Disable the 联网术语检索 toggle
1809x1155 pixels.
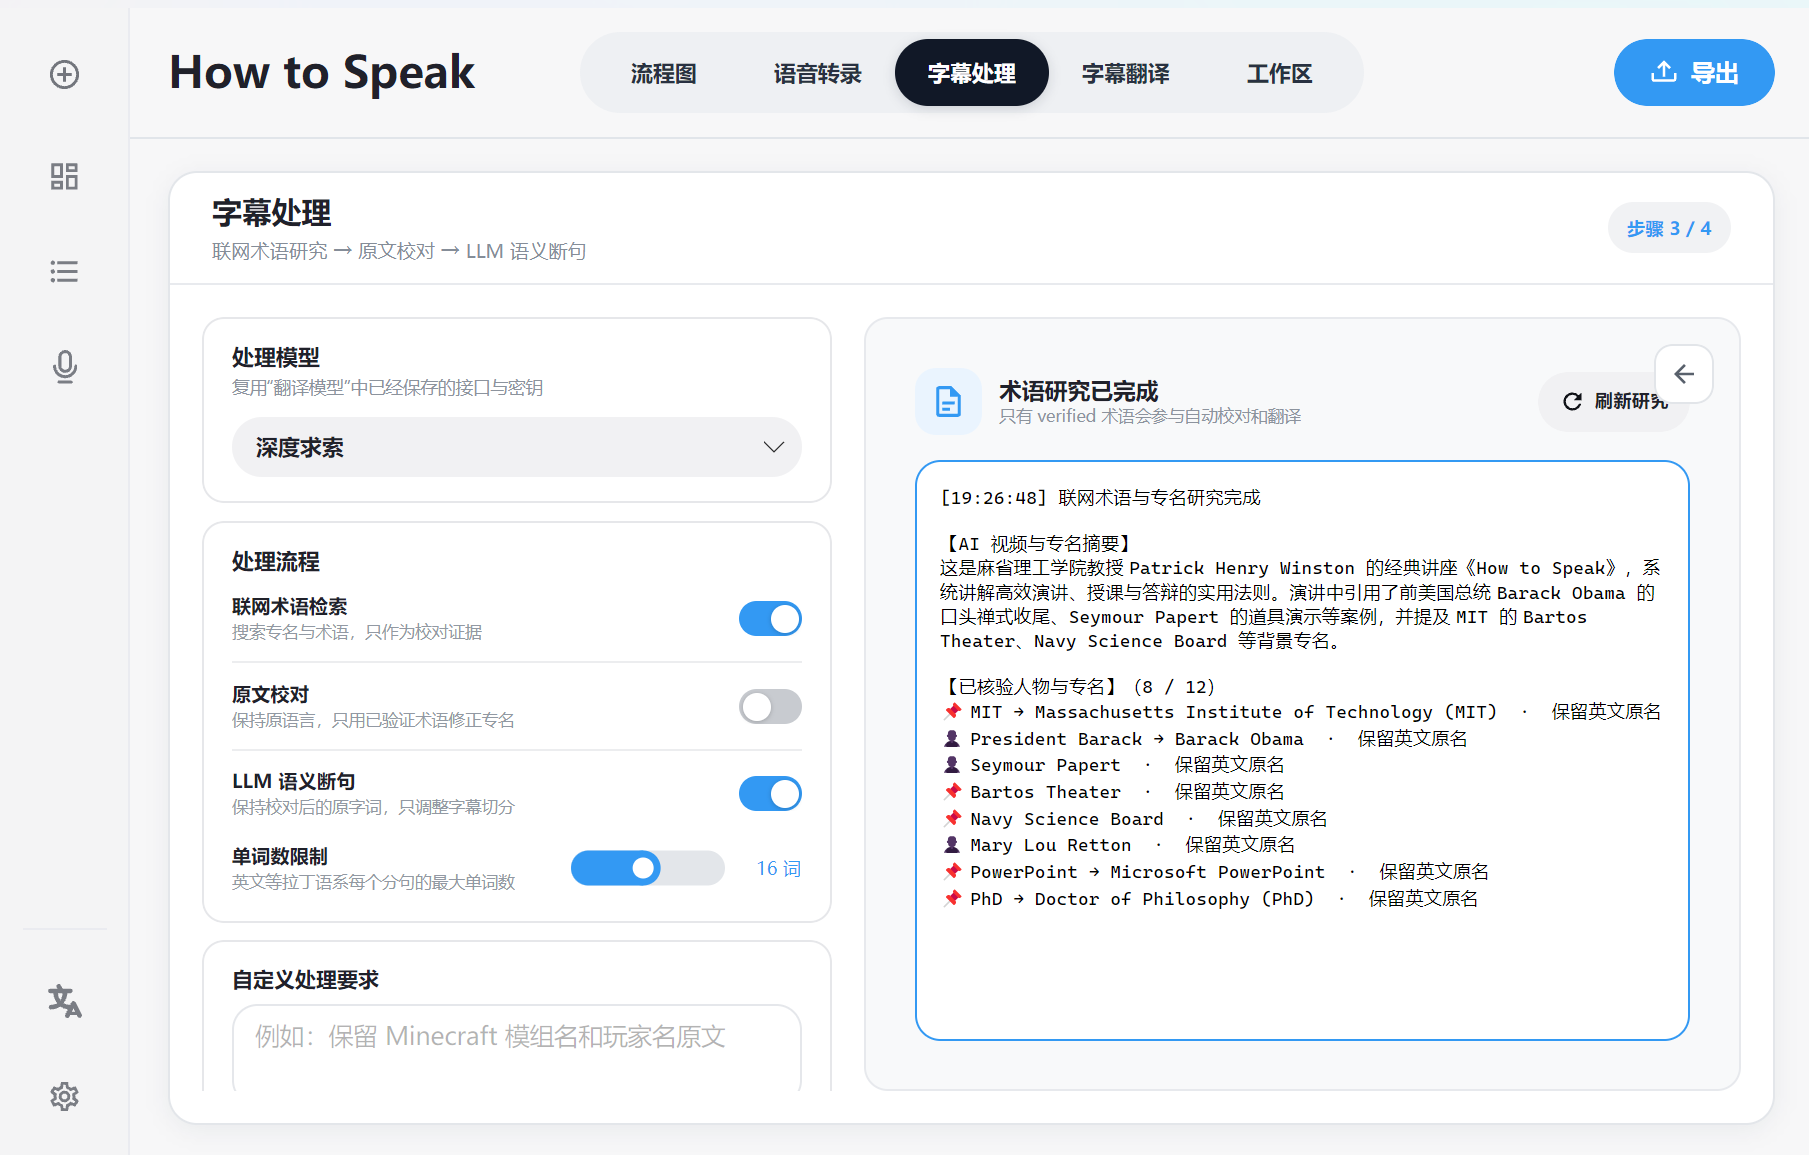click(x=770, y=619)
